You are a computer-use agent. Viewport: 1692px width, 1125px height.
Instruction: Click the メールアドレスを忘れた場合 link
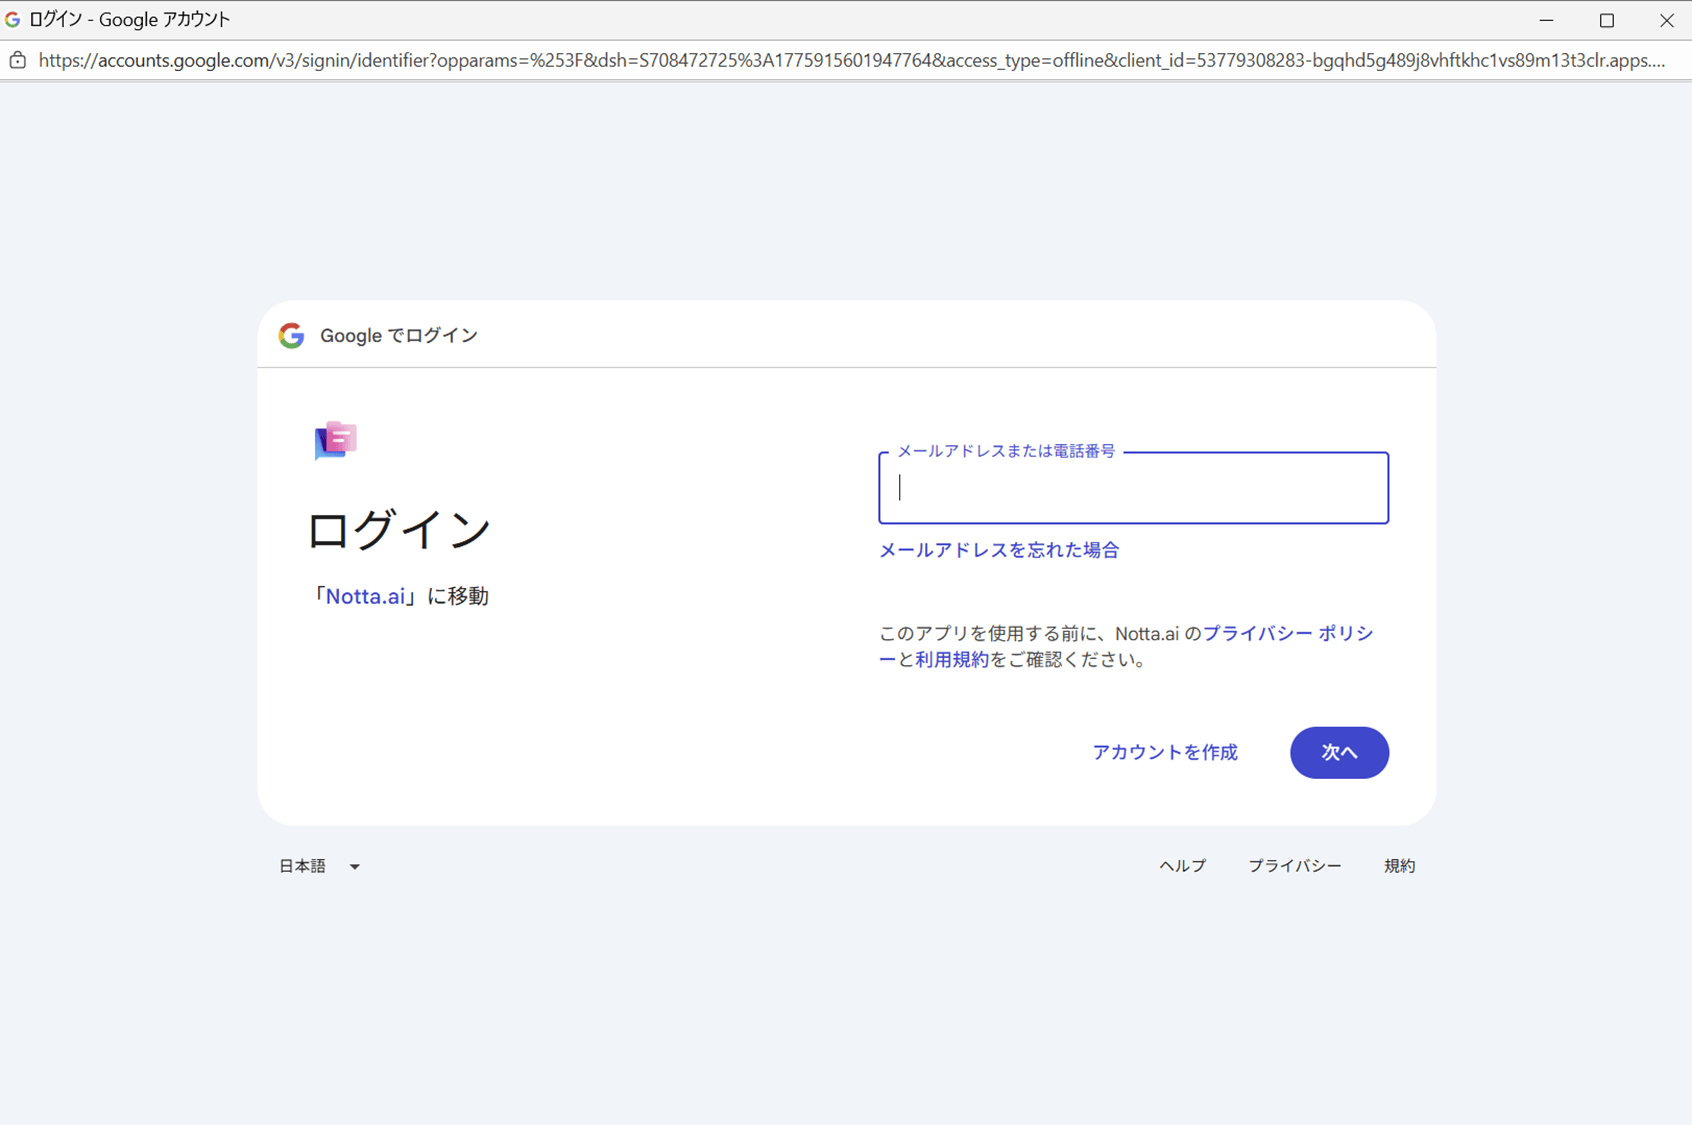[998, 550]
